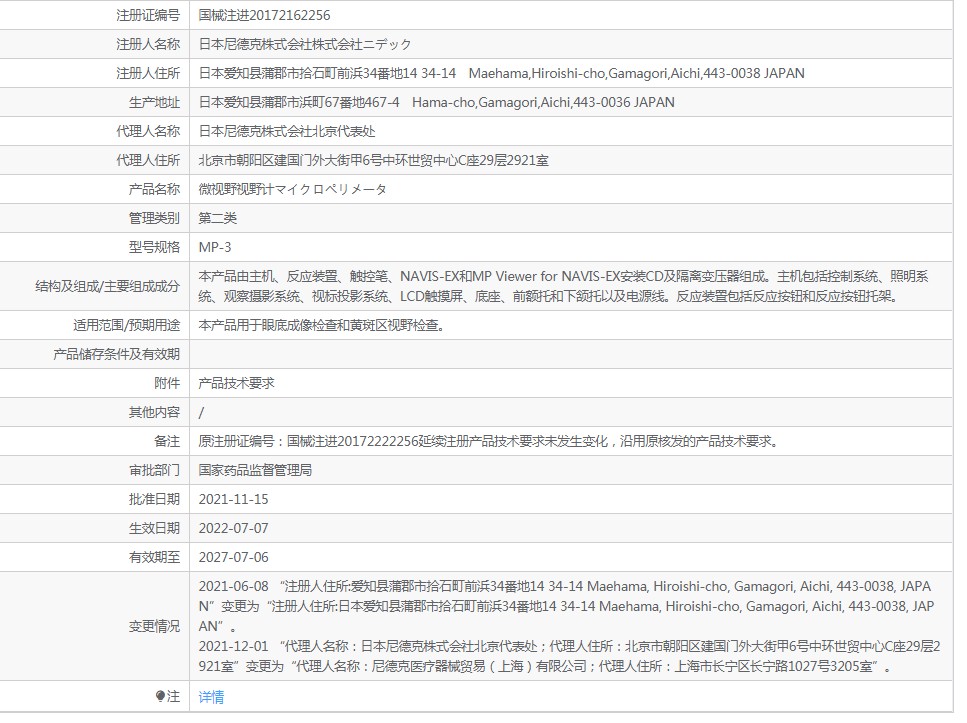Screen dimensions: 967x723
Task: Select the intended use text 本产品用于眼底成像检查
Action: pos(321,325)
